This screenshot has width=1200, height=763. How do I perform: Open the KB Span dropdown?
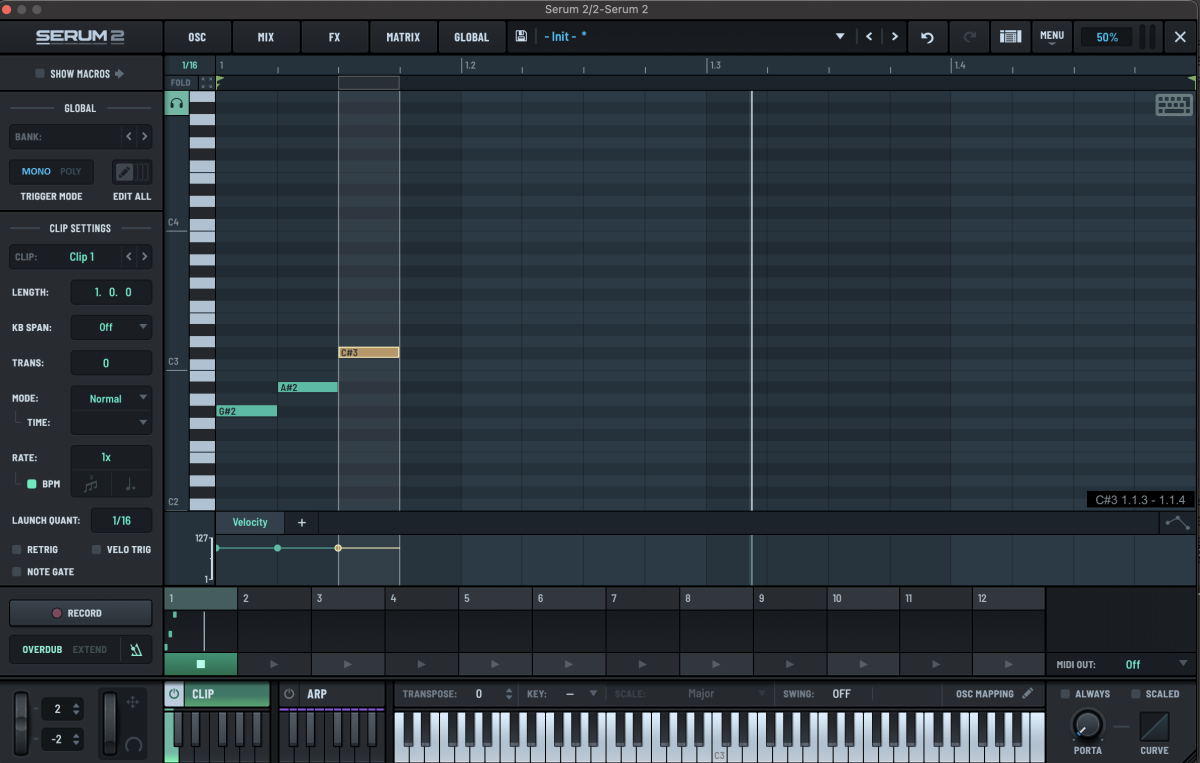[x=111, y=327]
